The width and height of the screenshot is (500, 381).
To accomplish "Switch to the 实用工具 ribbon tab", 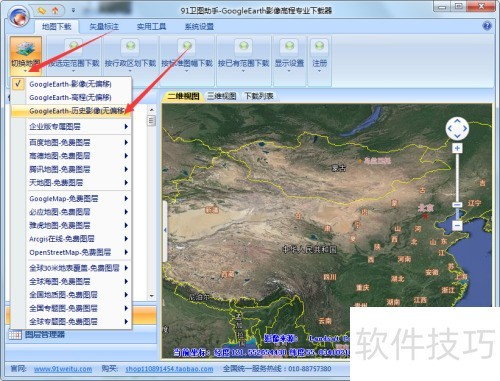I will click(151, 26).
